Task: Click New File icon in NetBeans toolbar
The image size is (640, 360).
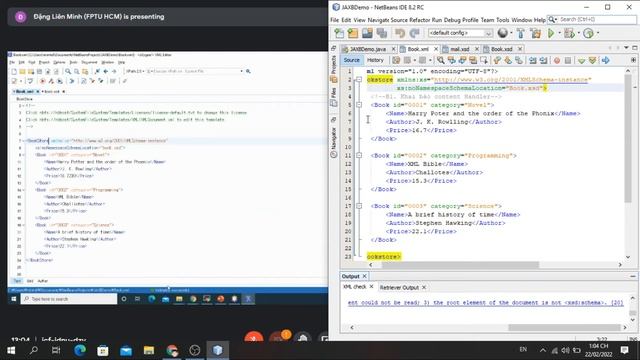Action: [x=339, y=33]
